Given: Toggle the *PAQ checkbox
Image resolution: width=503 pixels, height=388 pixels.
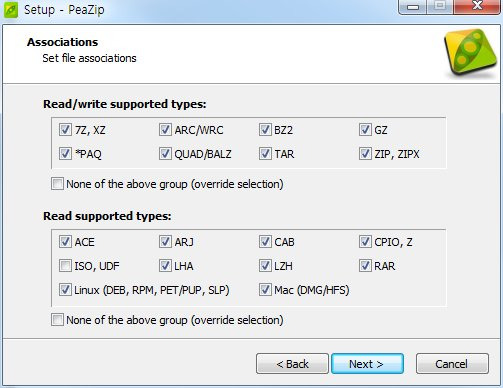Looking at the screenshot, I should point(65,154).
